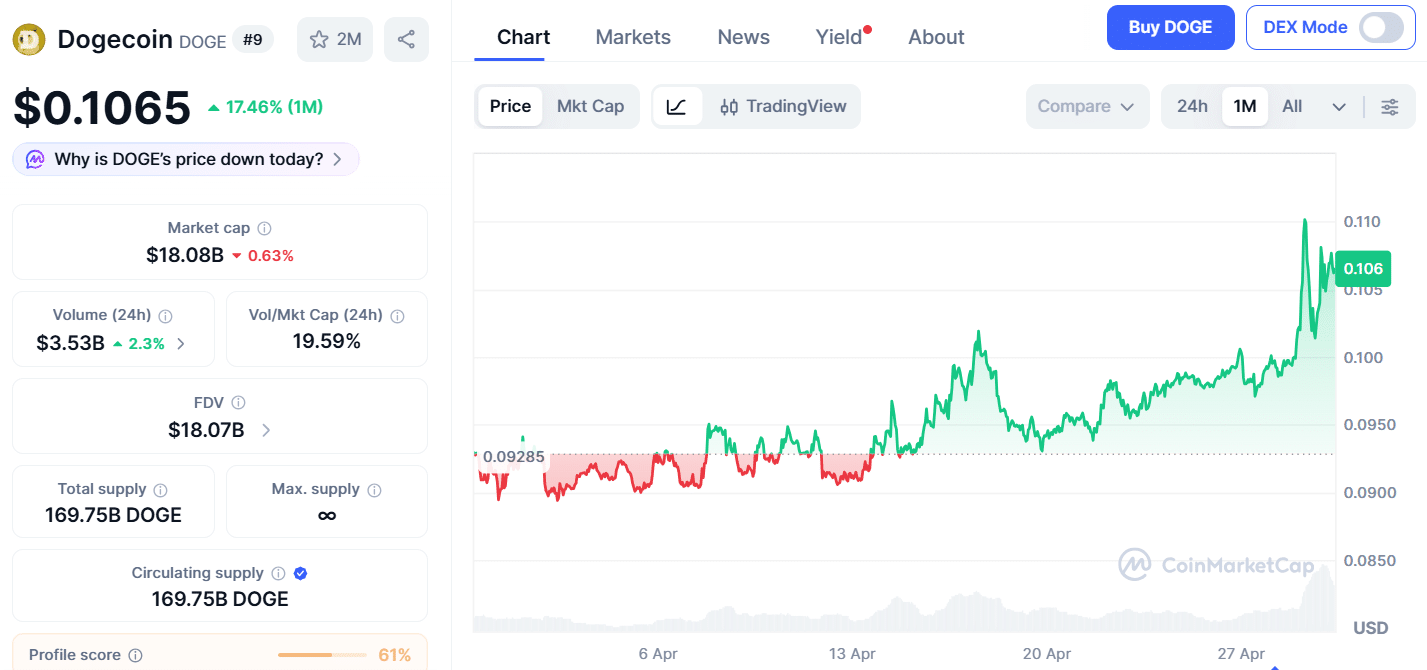Screen dimensions: 1427x670
Task: Switch to the Markets tab
Action: click(633, 37)
